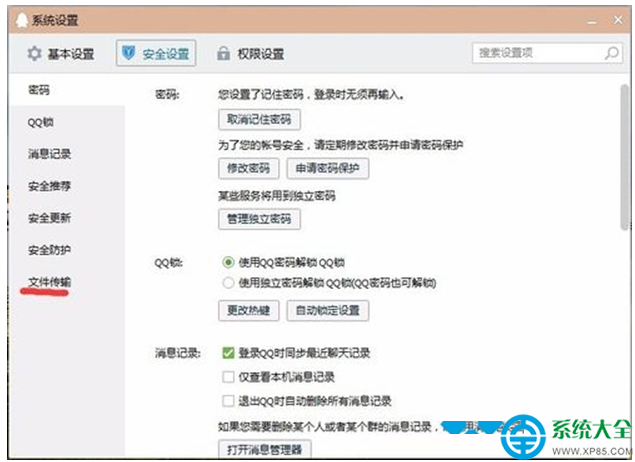Minimize the 系统设置 window
Screen dimensions: 635x462
pyautogui.click(x=592, y=21)
